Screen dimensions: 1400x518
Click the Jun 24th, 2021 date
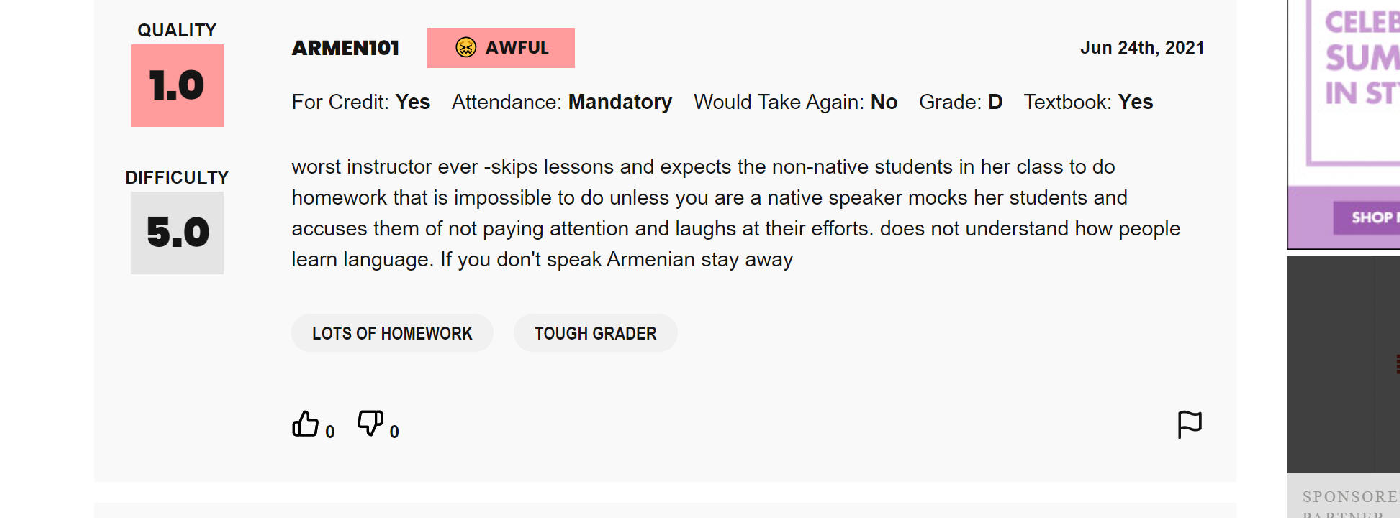1142,48
